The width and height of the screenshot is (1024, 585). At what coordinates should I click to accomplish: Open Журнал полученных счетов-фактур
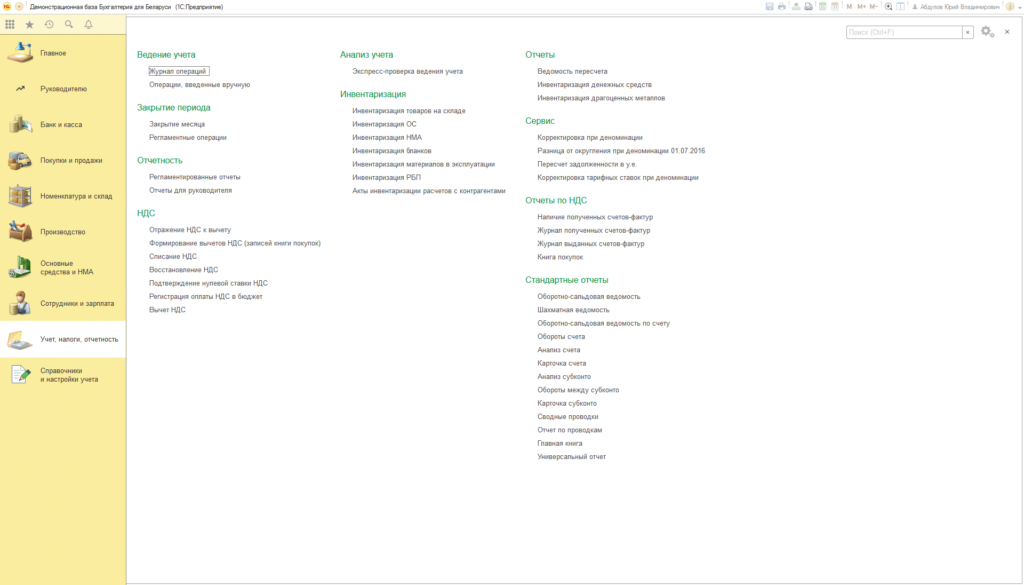pyautogui.click(x=594, y=230)
